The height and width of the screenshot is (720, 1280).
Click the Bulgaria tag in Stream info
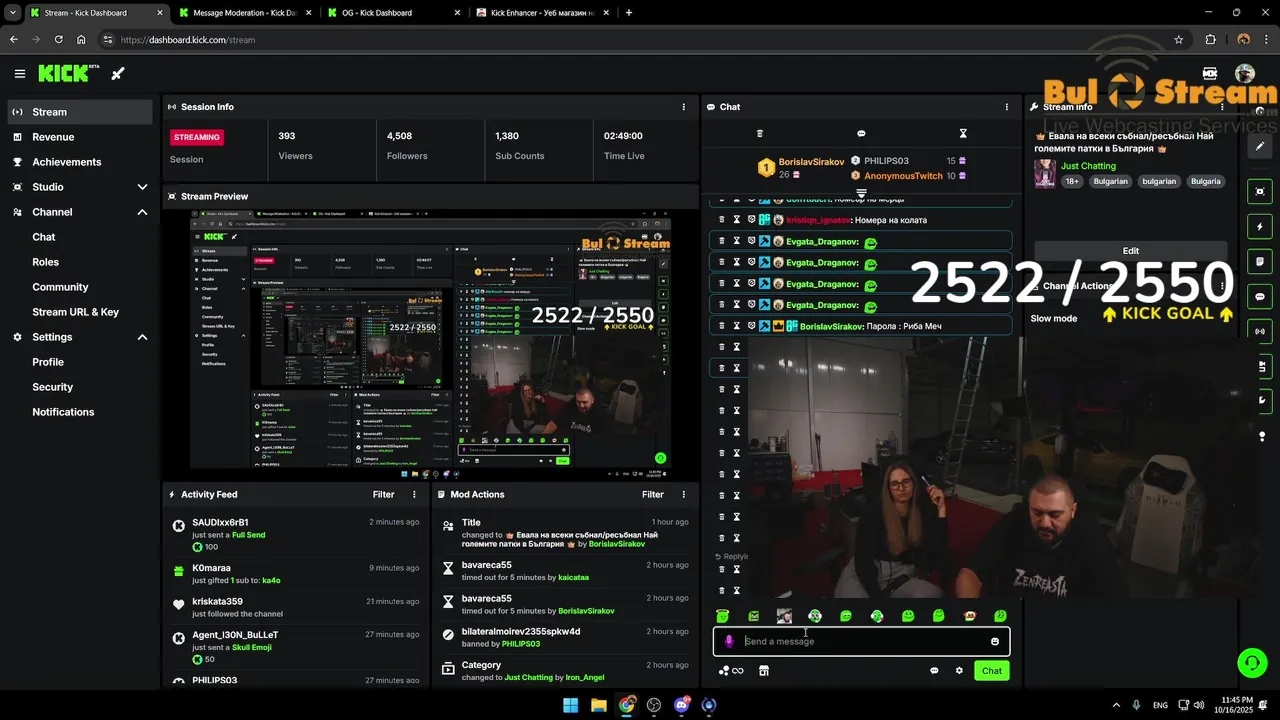click(1206, 182)
